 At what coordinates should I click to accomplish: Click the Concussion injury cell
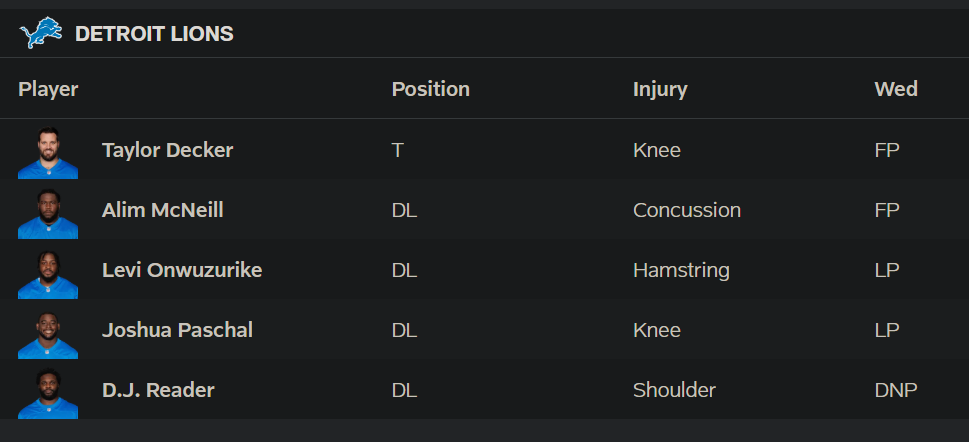point(687,210)
